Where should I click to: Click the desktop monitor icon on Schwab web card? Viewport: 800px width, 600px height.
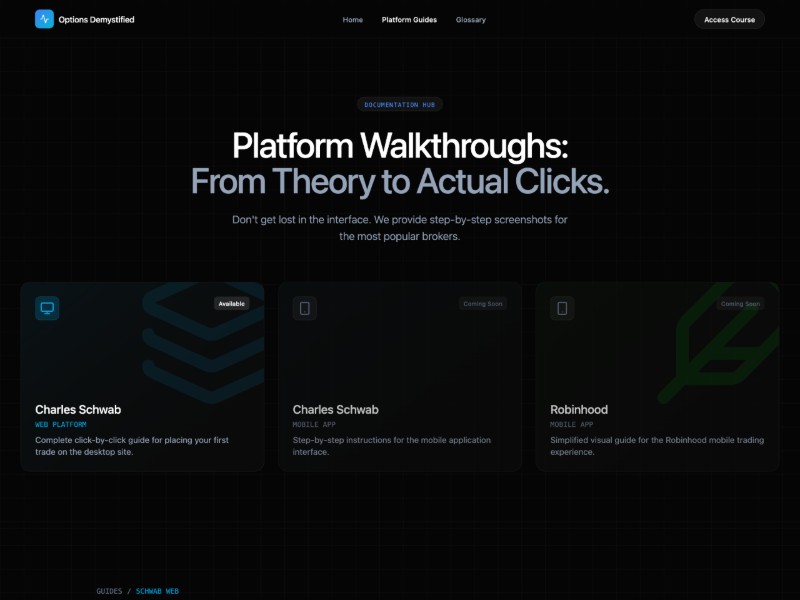click(x=47, y=308)
